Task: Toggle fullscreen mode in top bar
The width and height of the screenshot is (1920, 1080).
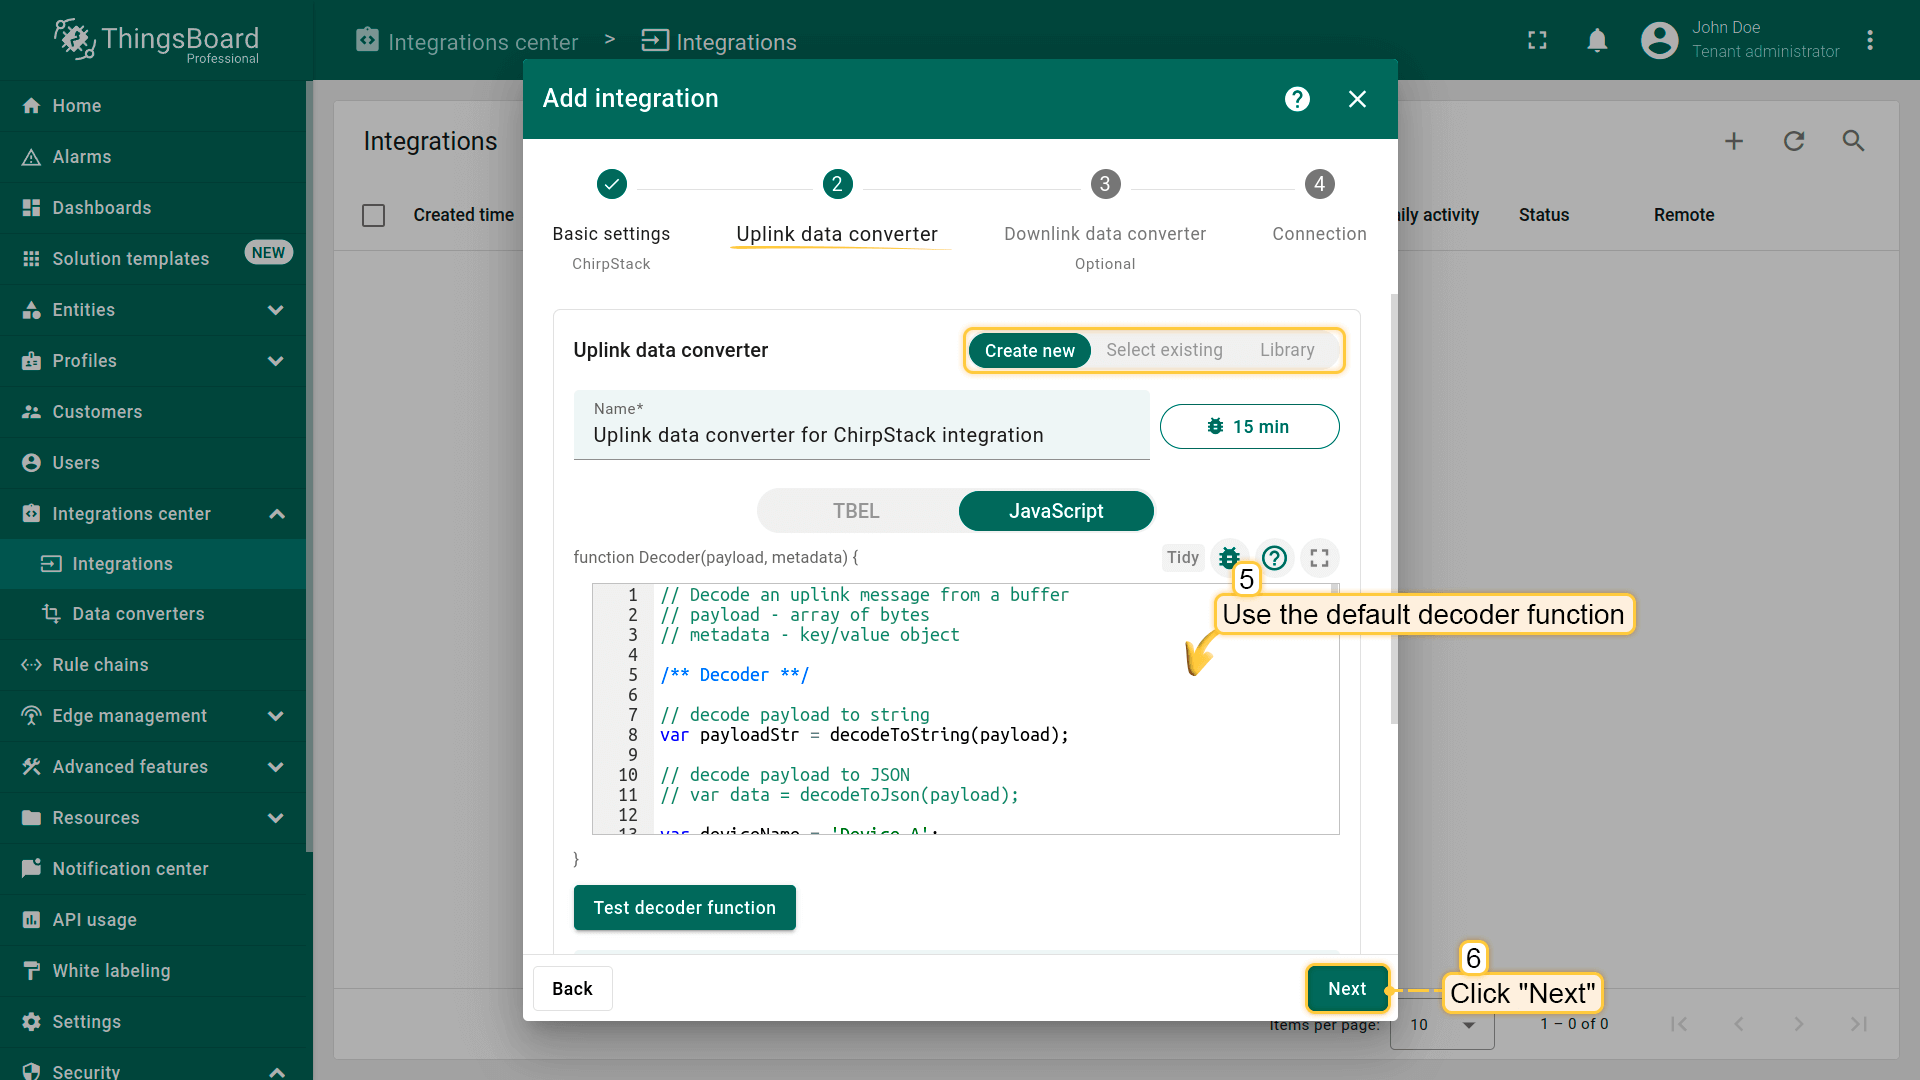Action: (1537, 40)
